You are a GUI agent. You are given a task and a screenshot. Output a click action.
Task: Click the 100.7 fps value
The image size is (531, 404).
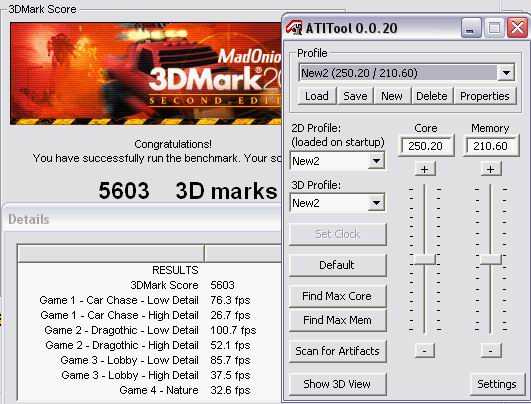point(233,330)
